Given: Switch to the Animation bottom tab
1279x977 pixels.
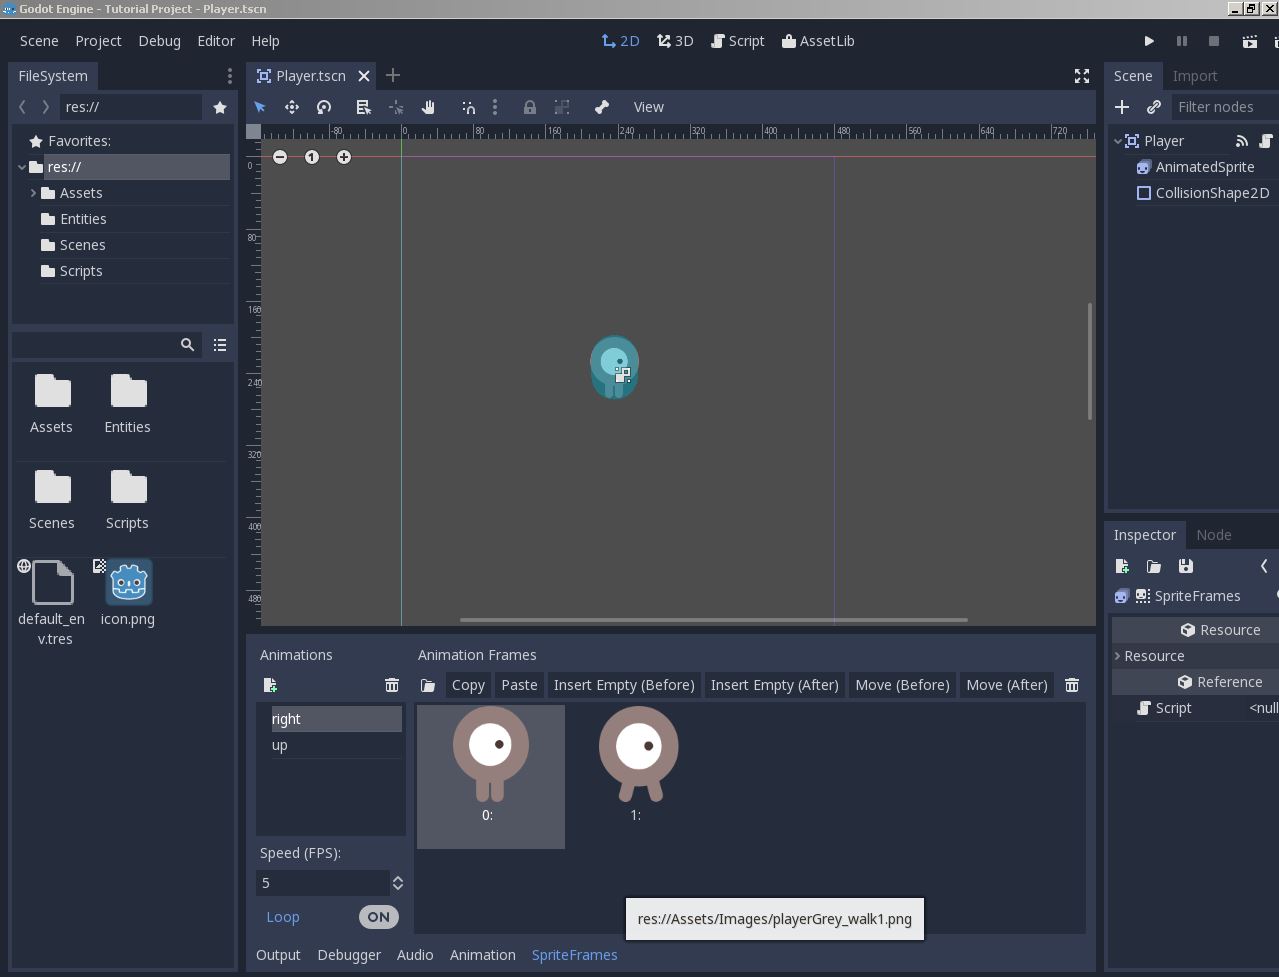Looking at the screenshot, I should [483, 955].
